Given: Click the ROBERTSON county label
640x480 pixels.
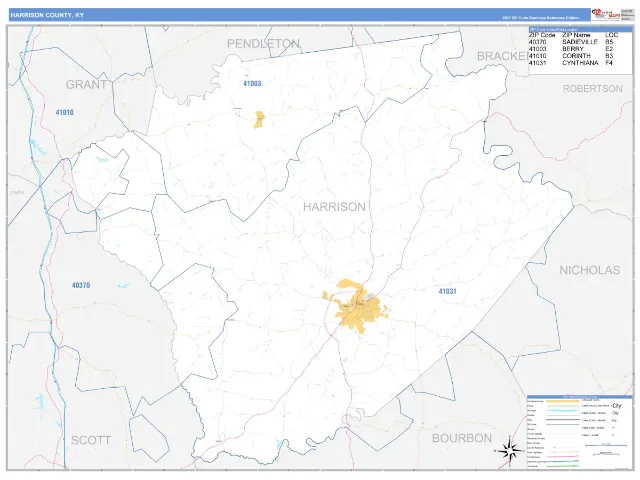Looking at the screenshot, I should 593,89.
